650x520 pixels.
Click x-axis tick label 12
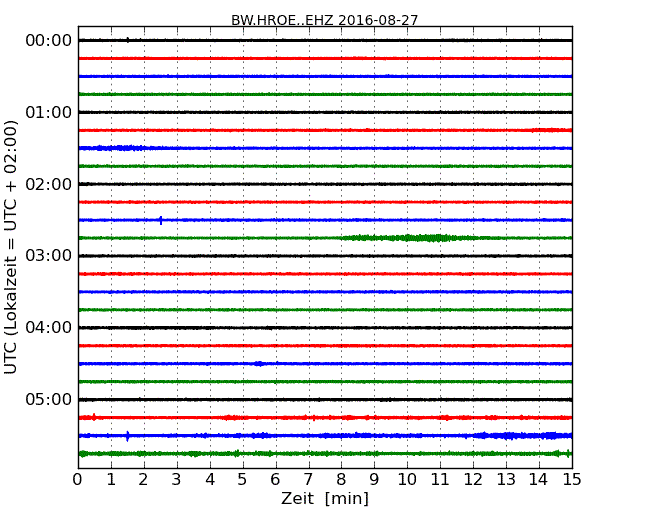point(473,480)
